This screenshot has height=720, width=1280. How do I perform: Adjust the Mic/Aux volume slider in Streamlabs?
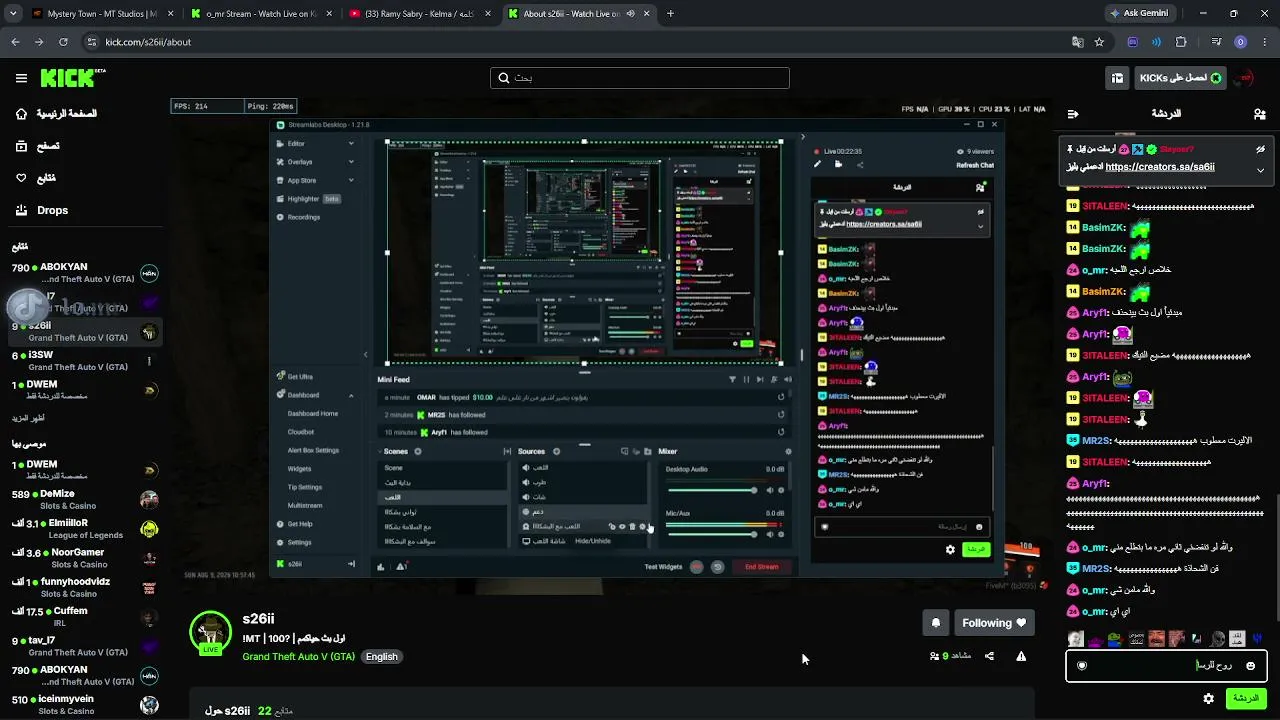click(711, 534)
